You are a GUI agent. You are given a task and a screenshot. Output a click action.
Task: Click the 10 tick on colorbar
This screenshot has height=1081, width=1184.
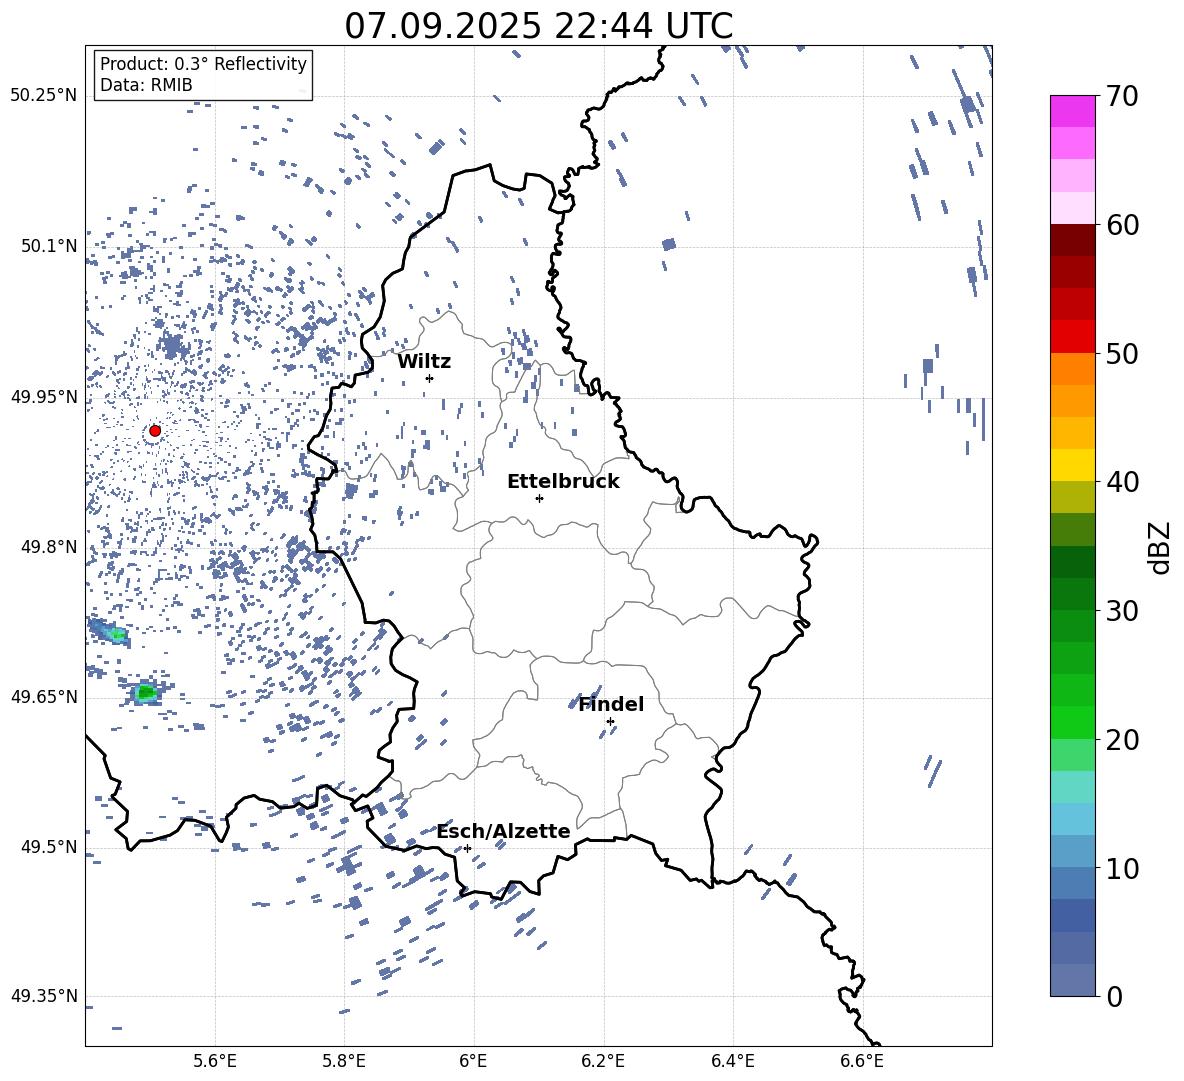(x=1122, y=868)
